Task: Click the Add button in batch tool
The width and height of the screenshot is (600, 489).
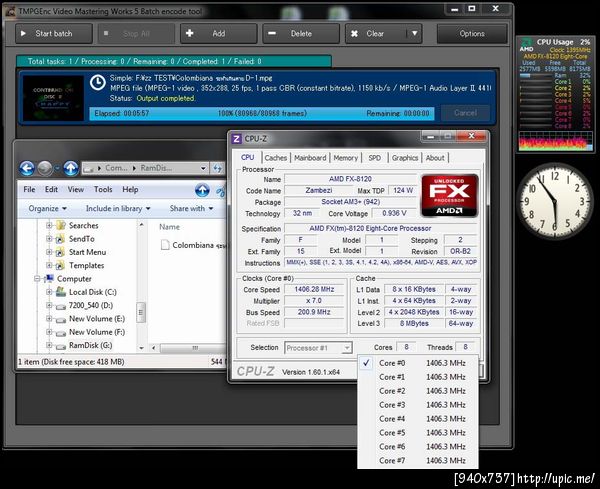Action: [218, 34]
